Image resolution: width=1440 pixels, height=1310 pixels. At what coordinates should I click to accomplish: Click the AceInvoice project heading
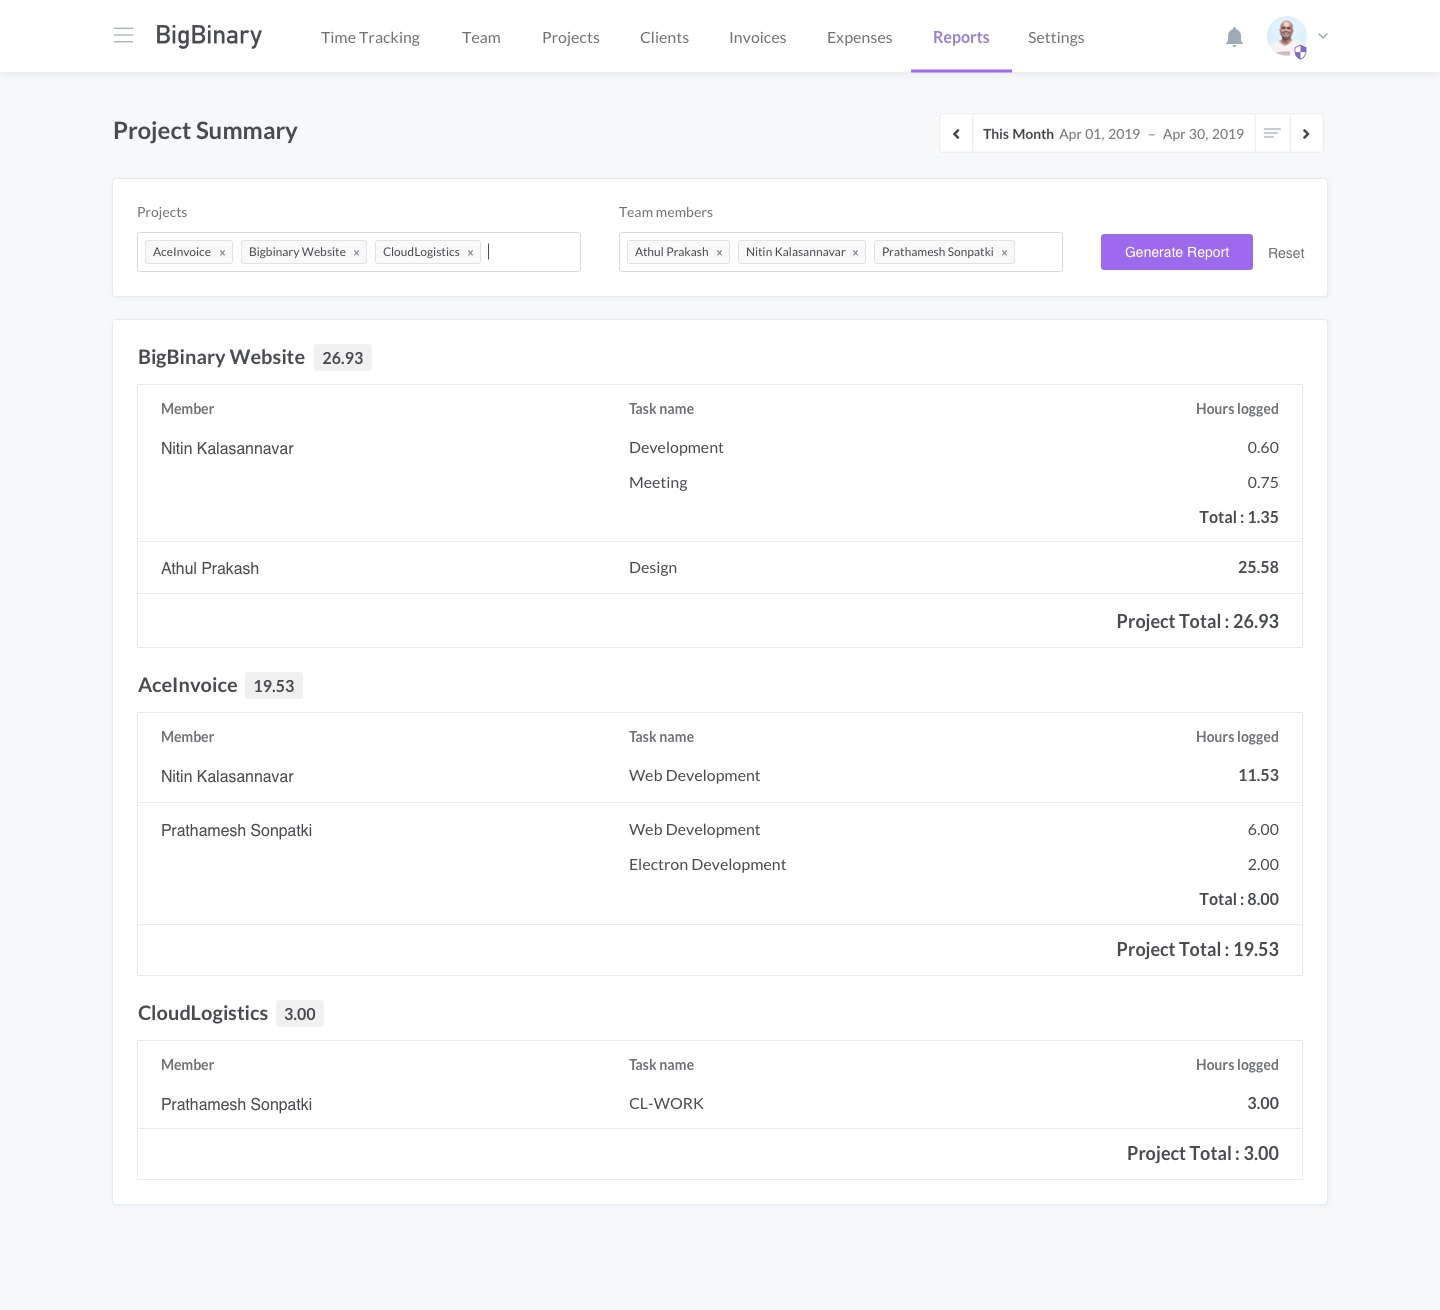pyautogui.click(x=188, y=685)
